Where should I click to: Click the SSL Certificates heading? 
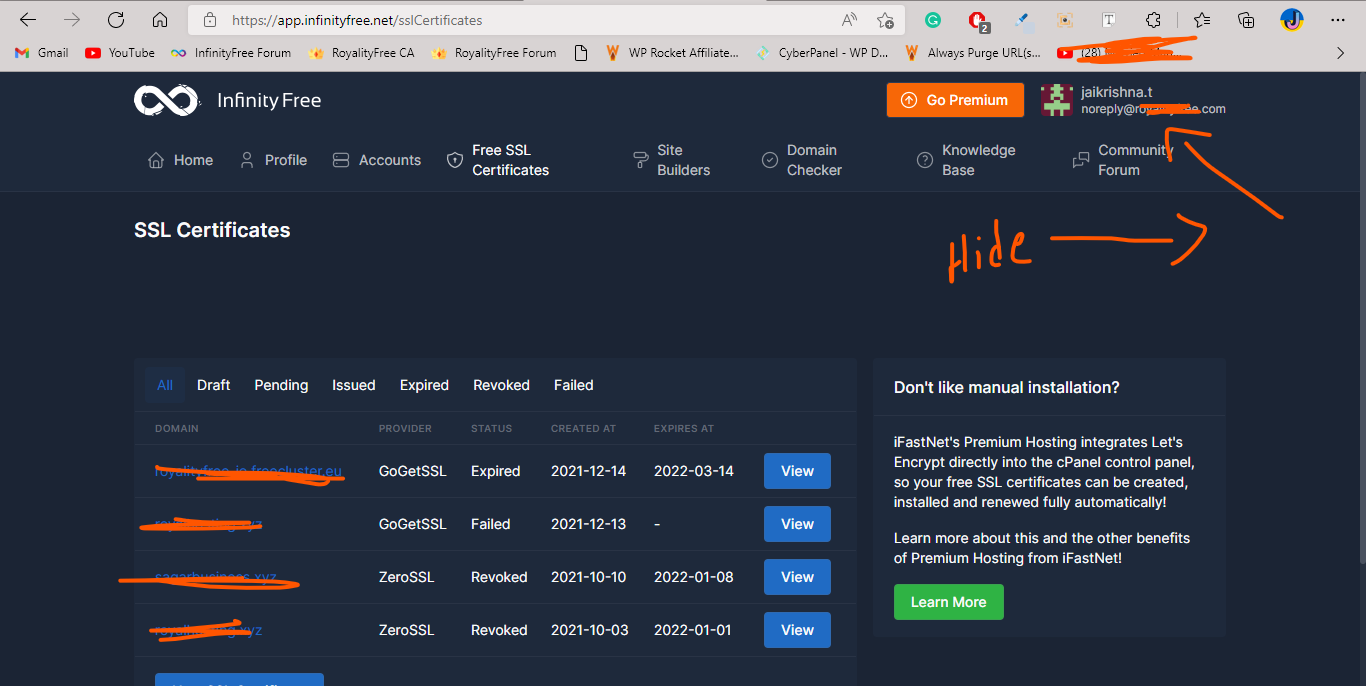(x=212, y=230)
